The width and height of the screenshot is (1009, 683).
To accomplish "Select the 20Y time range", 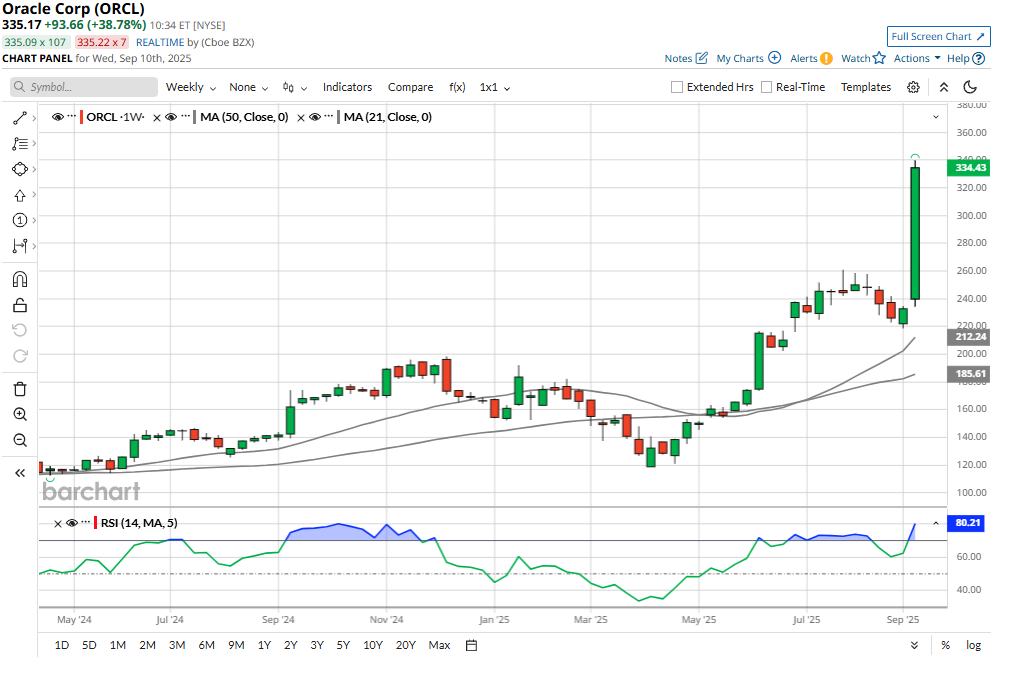I will (x=405, y=645).
